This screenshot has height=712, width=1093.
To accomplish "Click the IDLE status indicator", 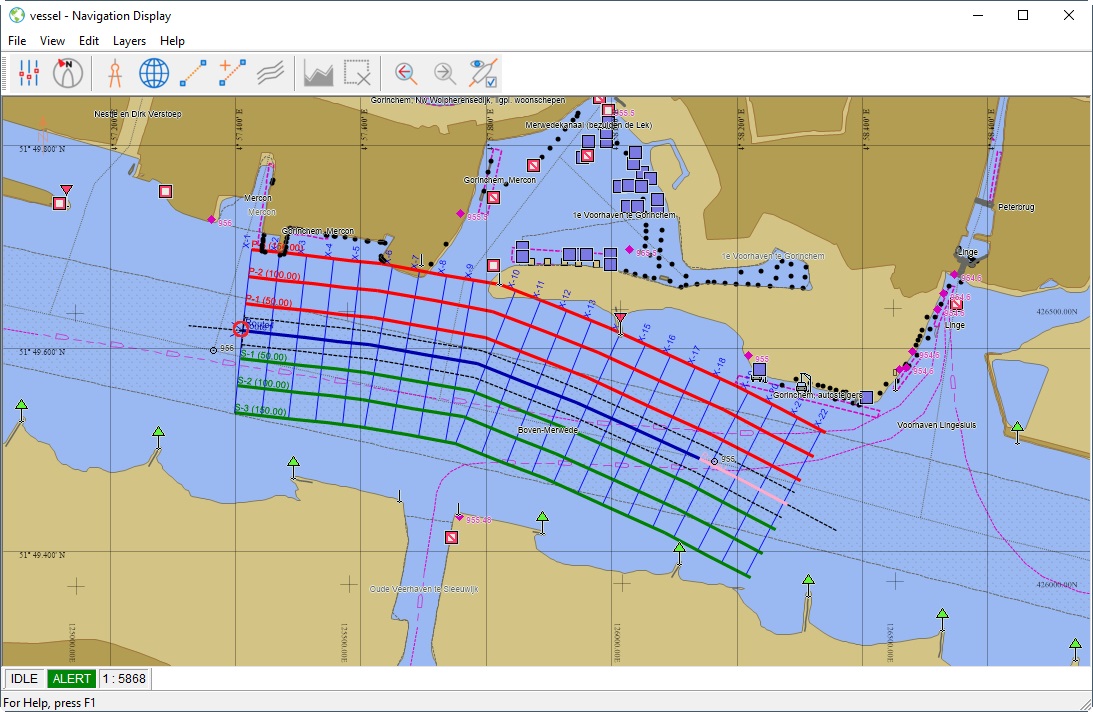I will pos(24,679).
